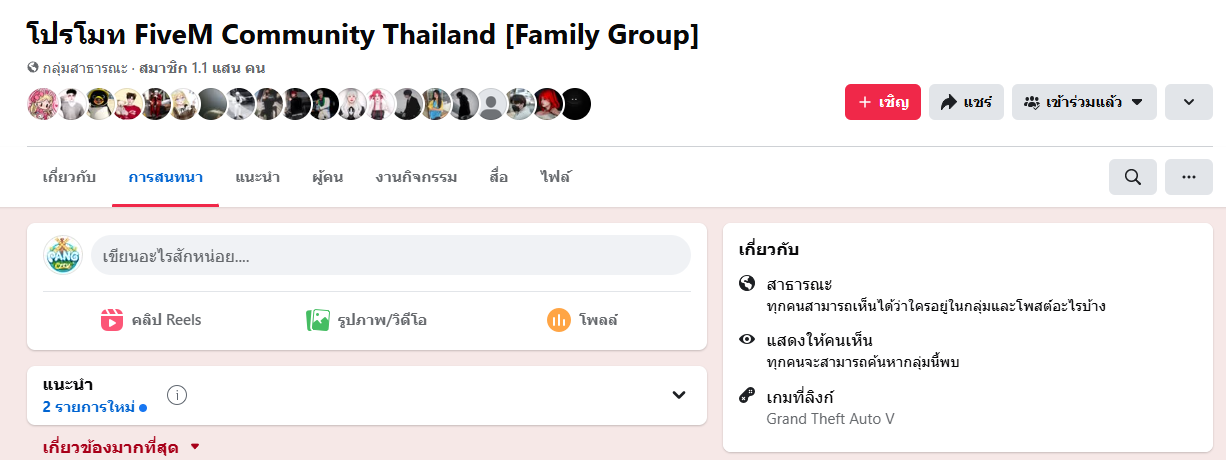The height and width of the screenshot is (460, 1226).
Task: Click the info icon beside แนะนำ
Action: 177,395
